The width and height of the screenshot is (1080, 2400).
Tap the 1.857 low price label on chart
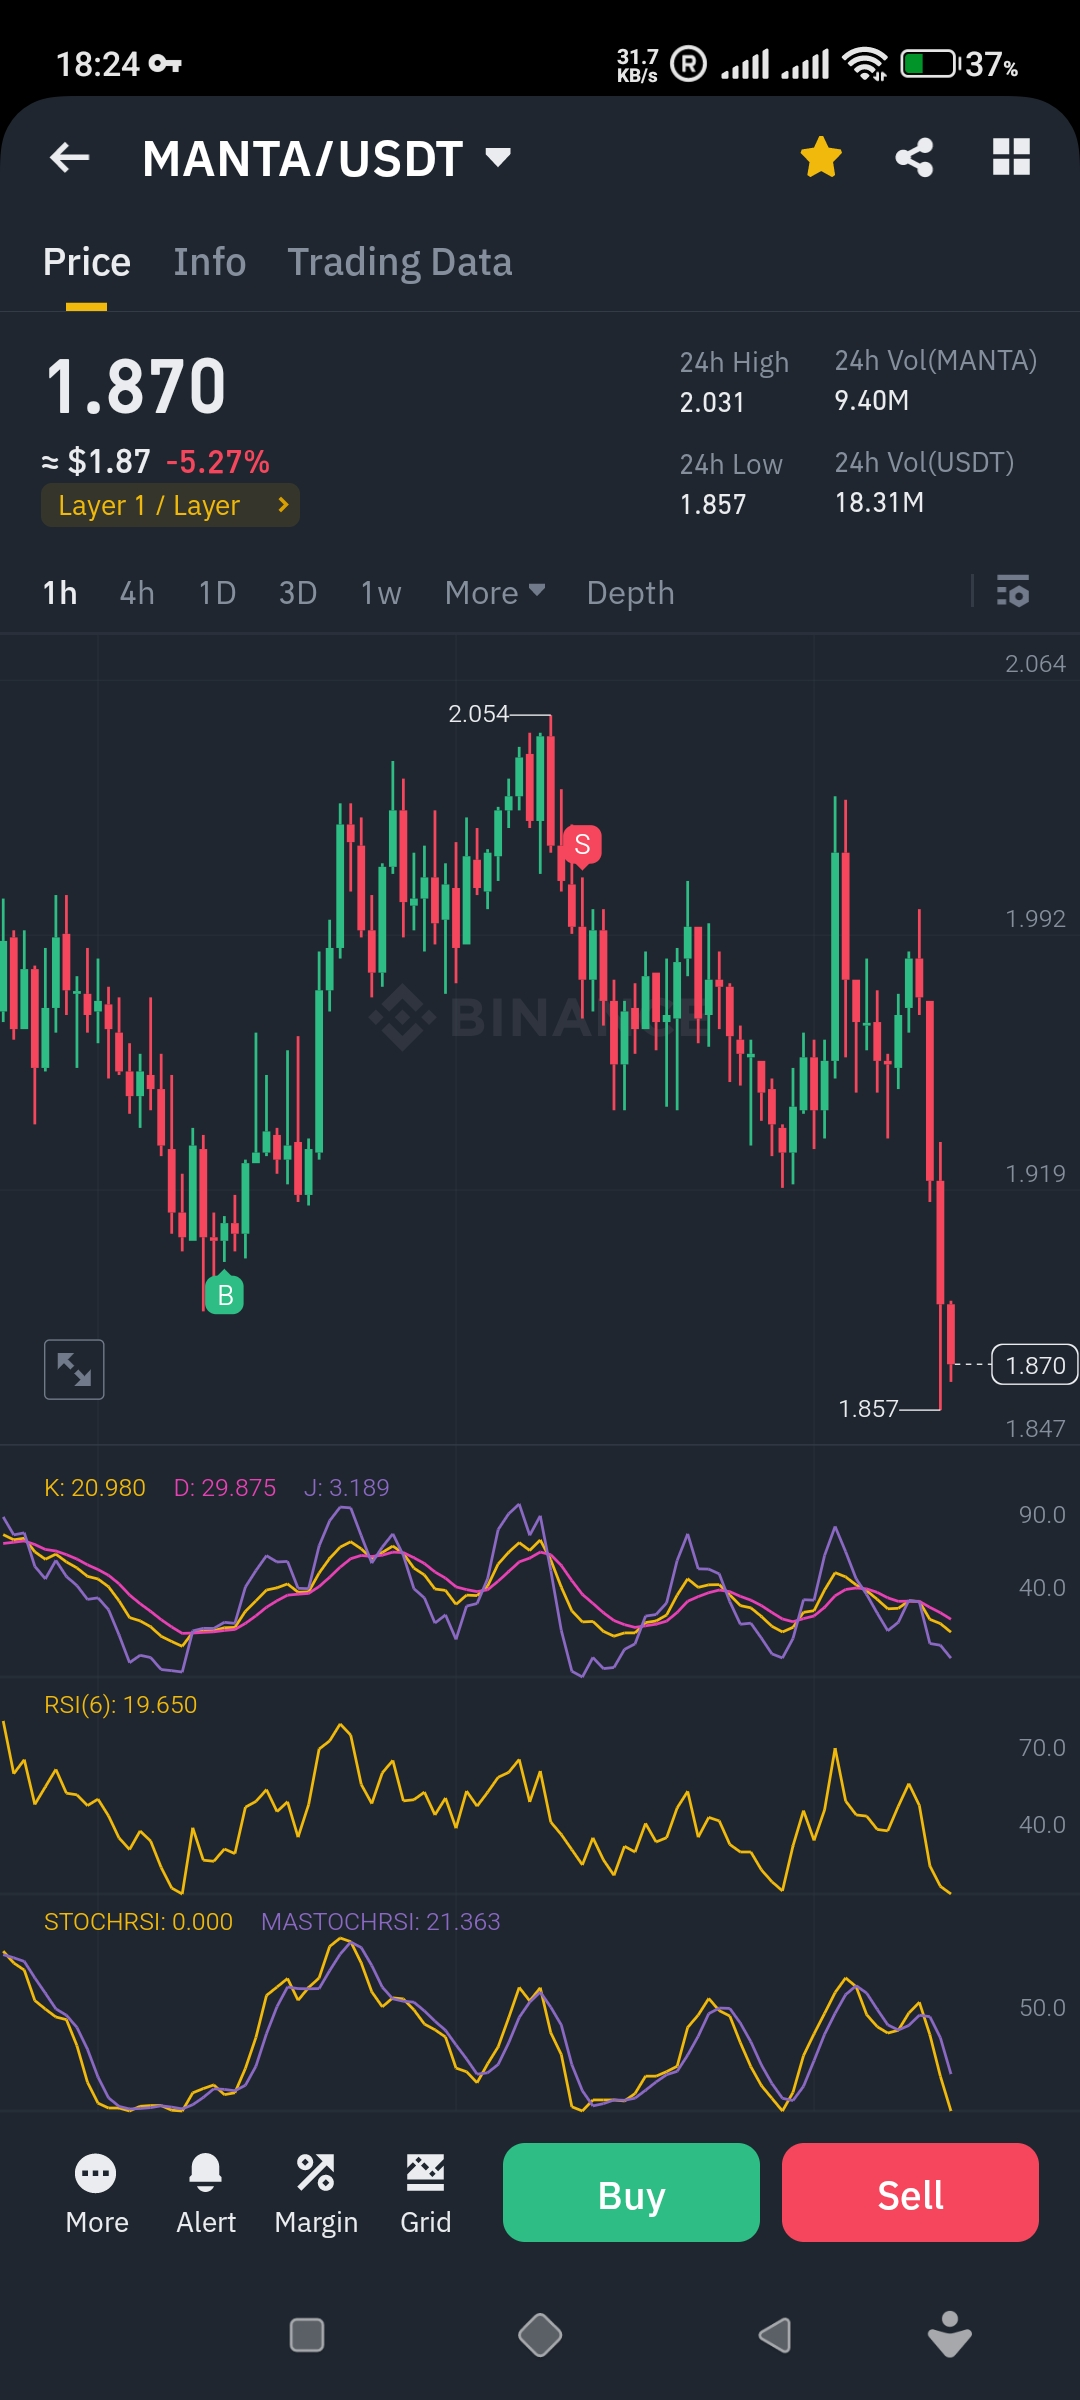pos(868,1409)
